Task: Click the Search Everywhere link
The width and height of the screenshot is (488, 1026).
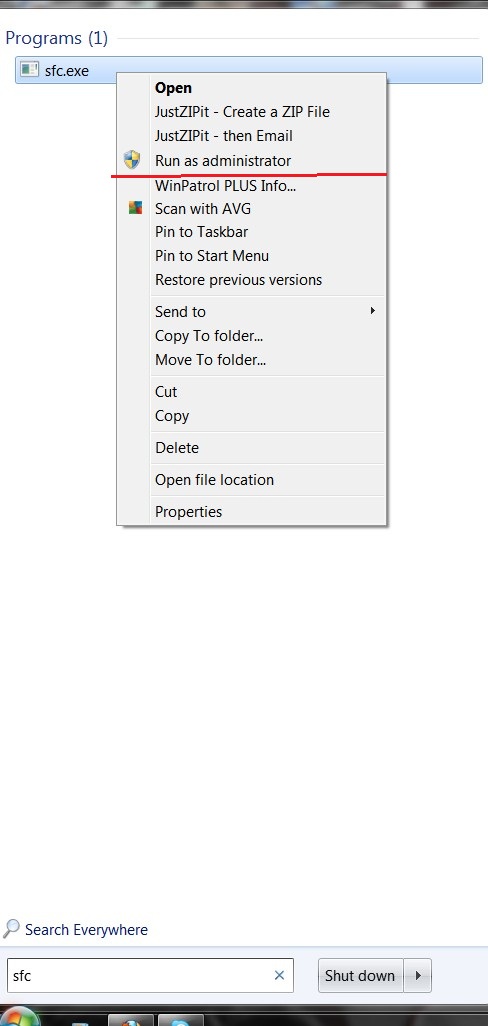Action: [86, 930]
